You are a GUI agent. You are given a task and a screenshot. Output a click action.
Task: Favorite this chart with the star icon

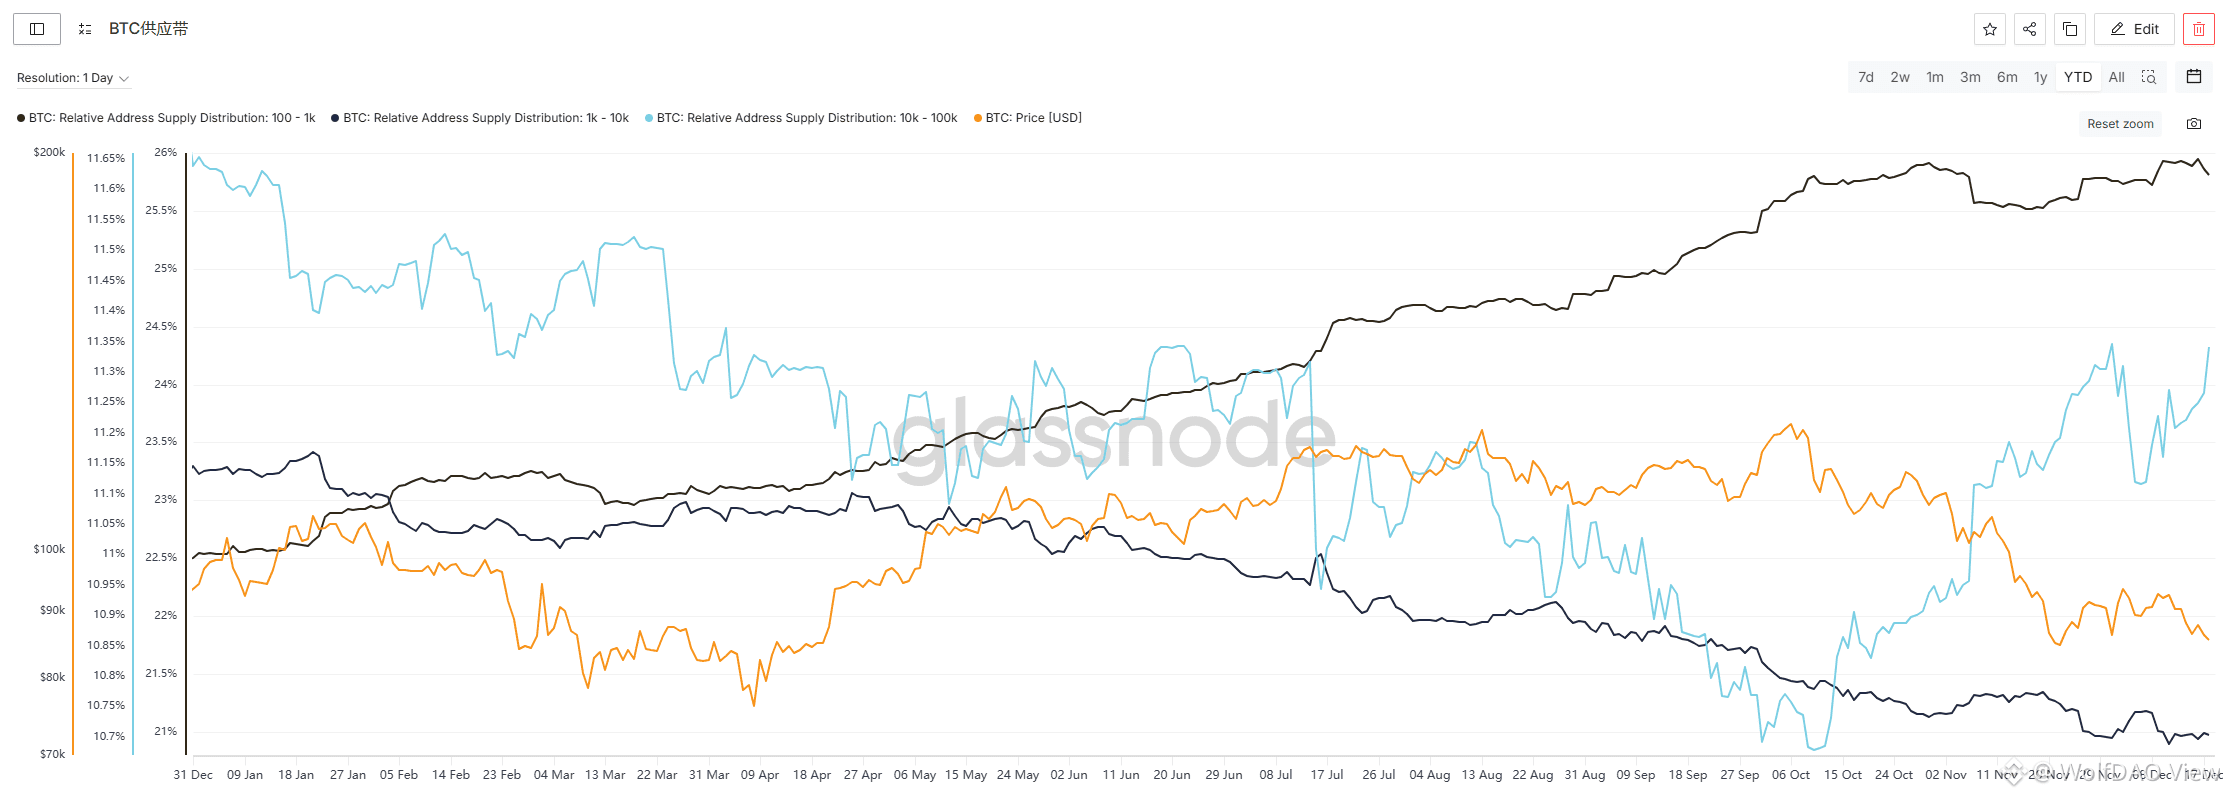pos(1990,29)
